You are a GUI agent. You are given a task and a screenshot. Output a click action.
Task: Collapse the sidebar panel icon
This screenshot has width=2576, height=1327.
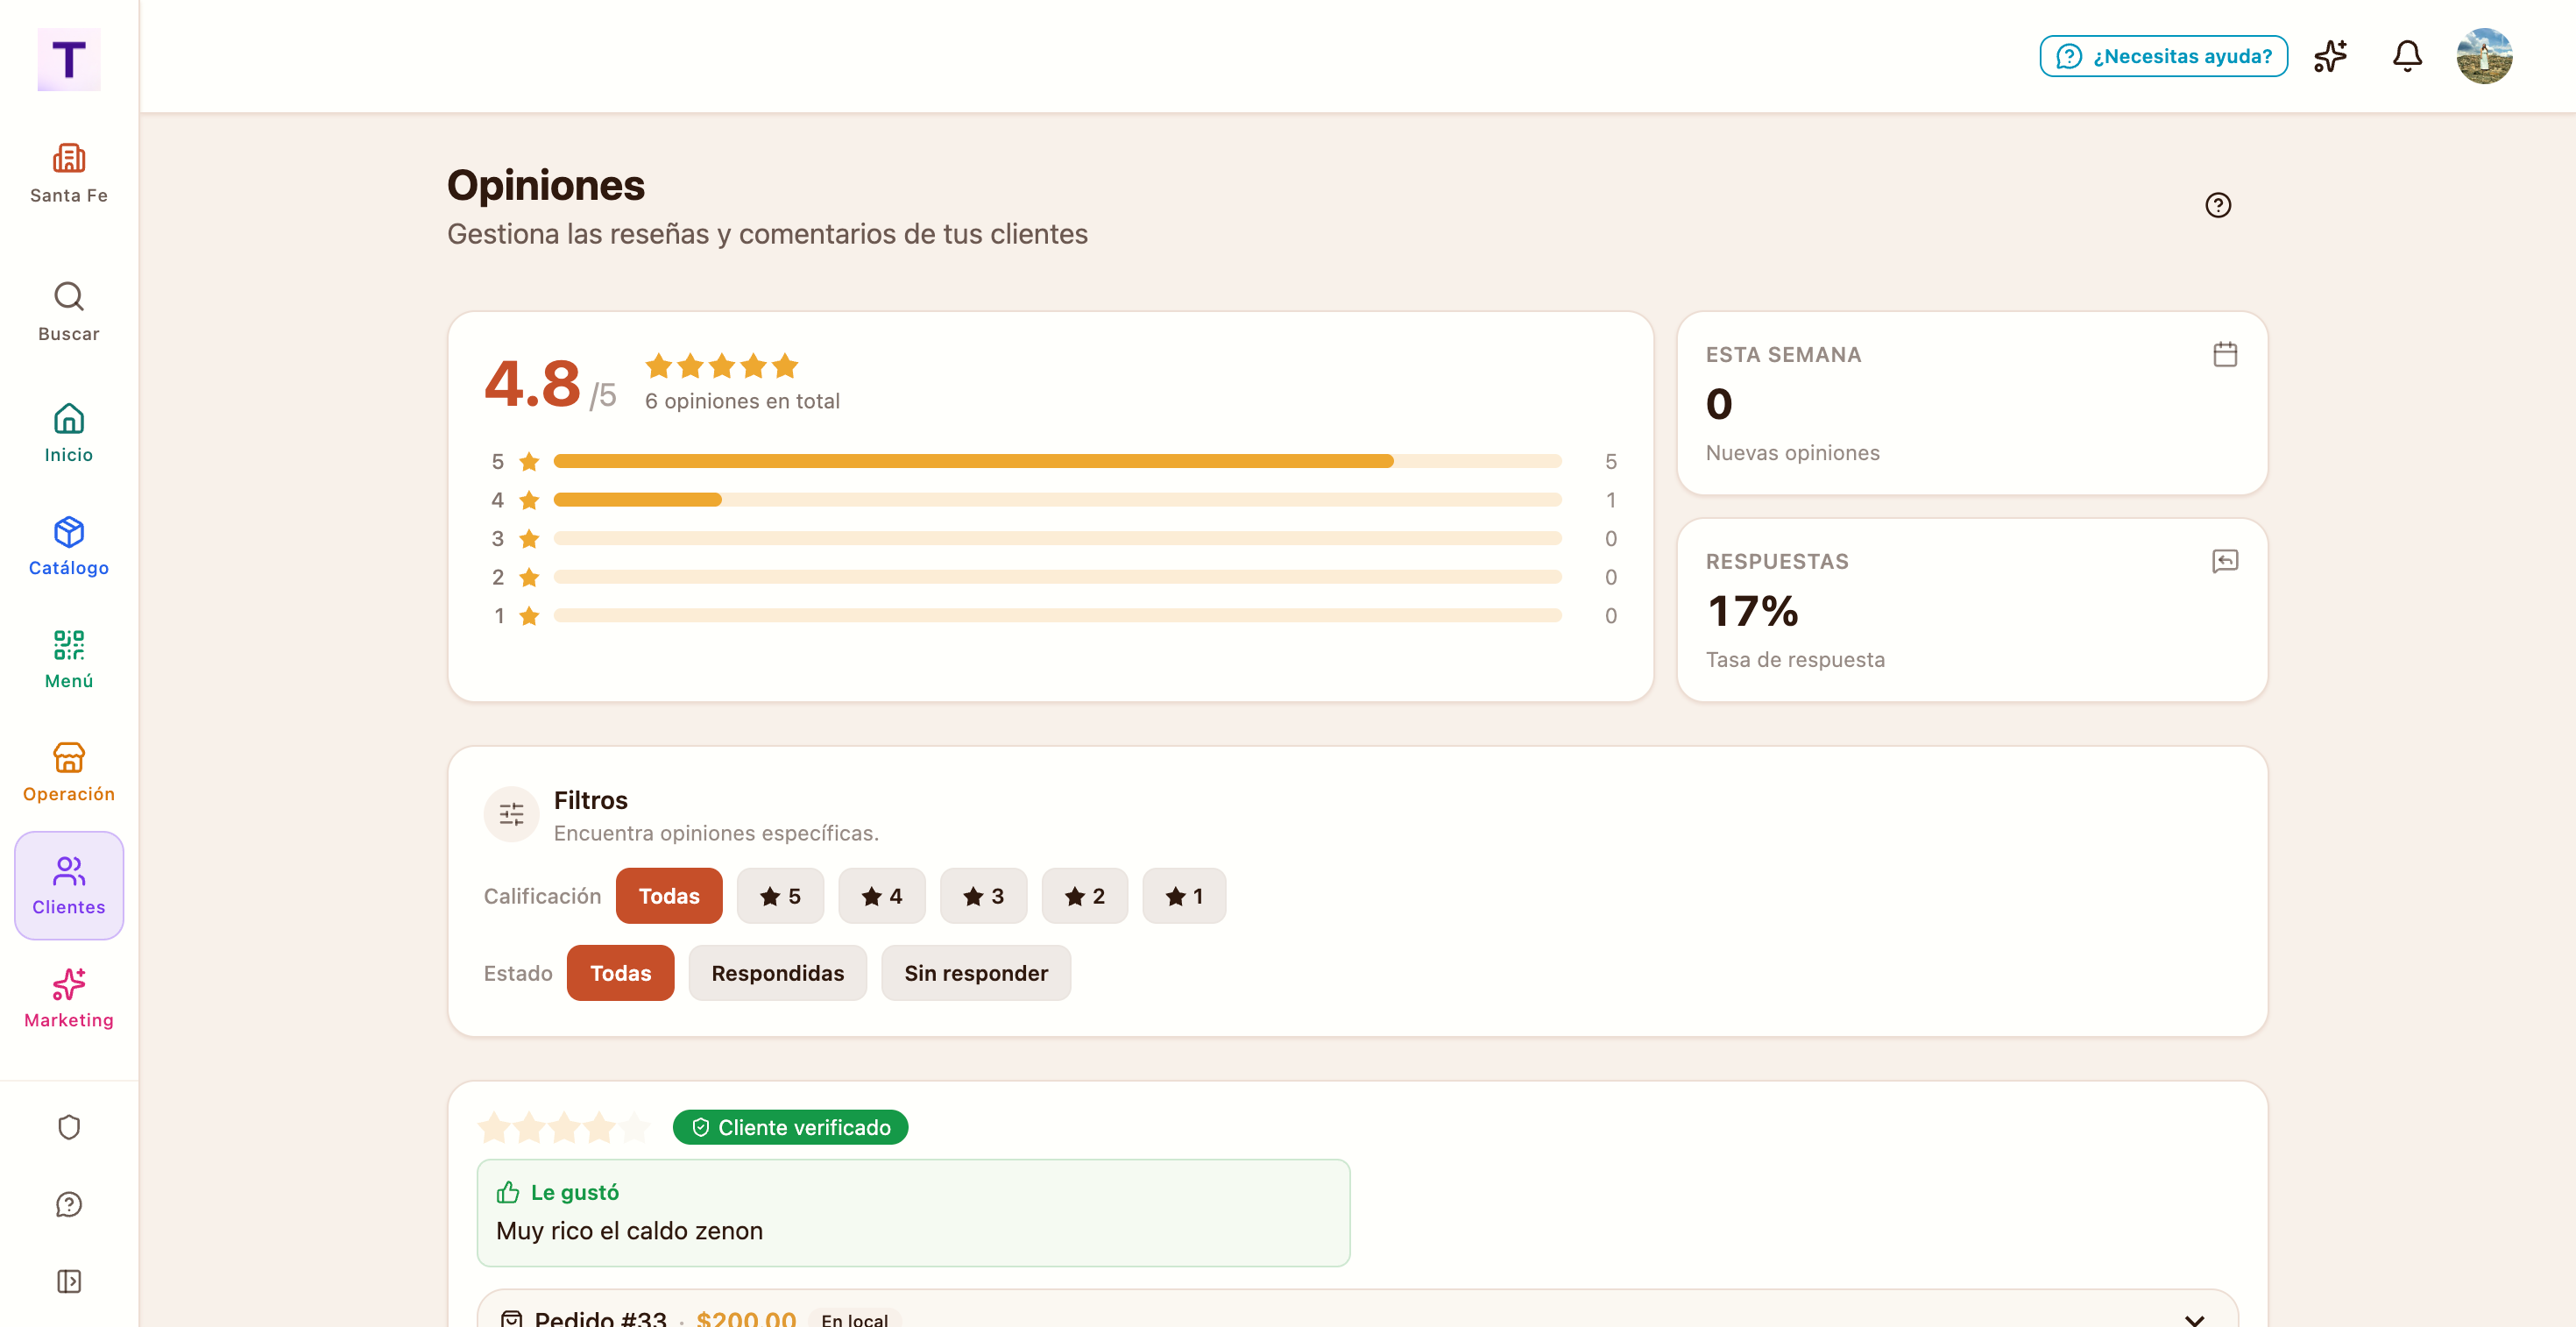(x=69, y=1281)
